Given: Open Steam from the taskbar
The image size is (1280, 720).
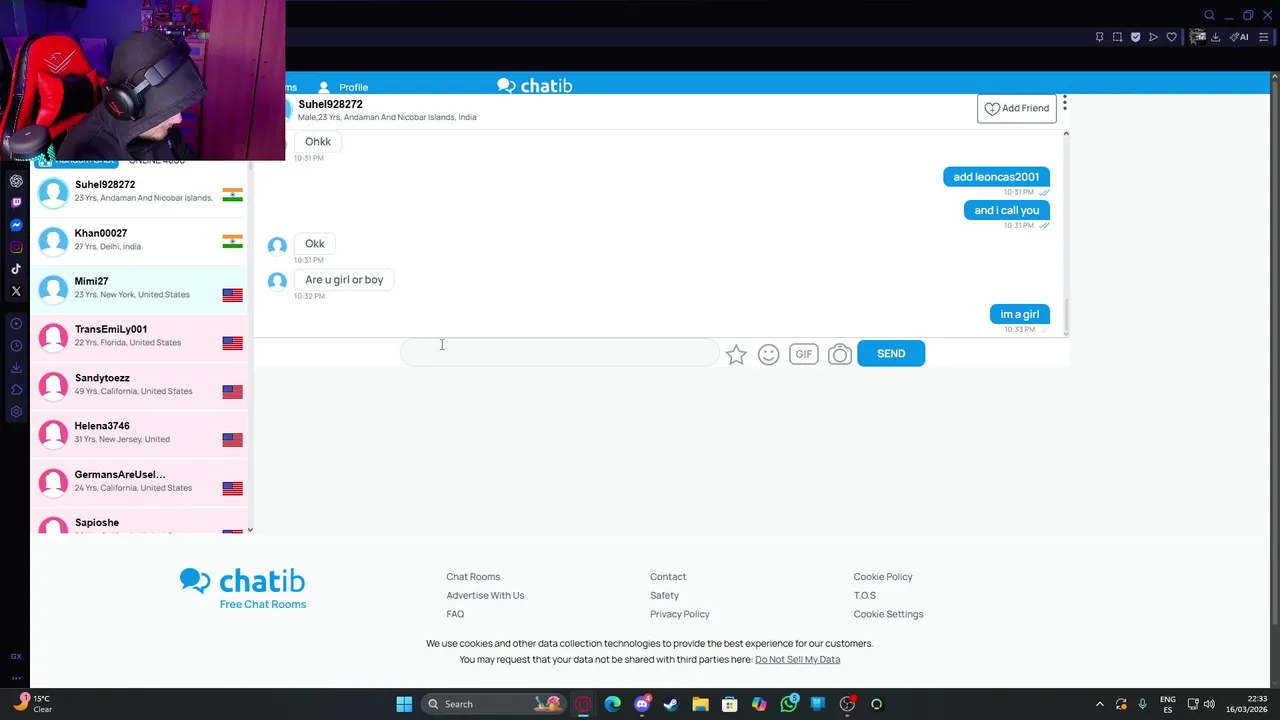Looking at the screenshot, I should pyautogui.click(x=671, y=704).
